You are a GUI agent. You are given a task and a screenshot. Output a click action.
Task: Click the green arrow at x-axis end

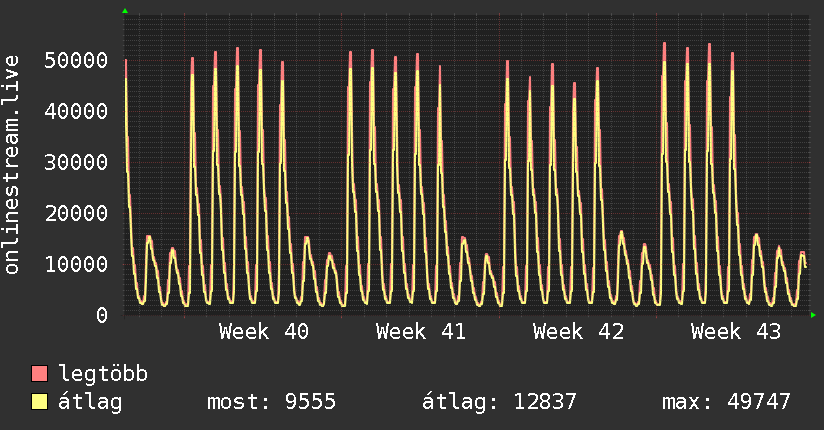tap(813, 315)
